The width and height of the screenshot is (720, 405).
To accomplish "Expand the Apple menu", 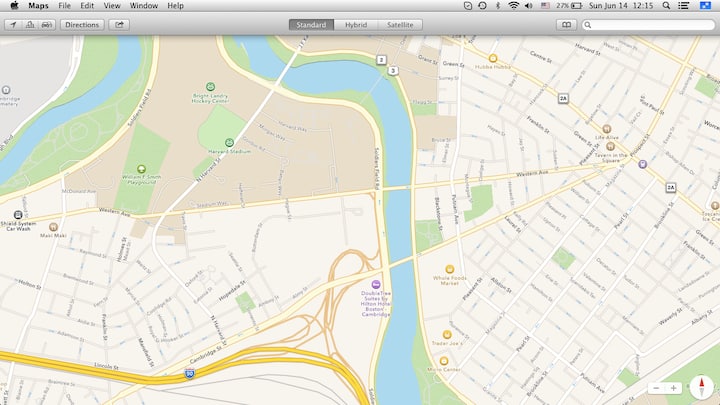I will click(14, 6).
